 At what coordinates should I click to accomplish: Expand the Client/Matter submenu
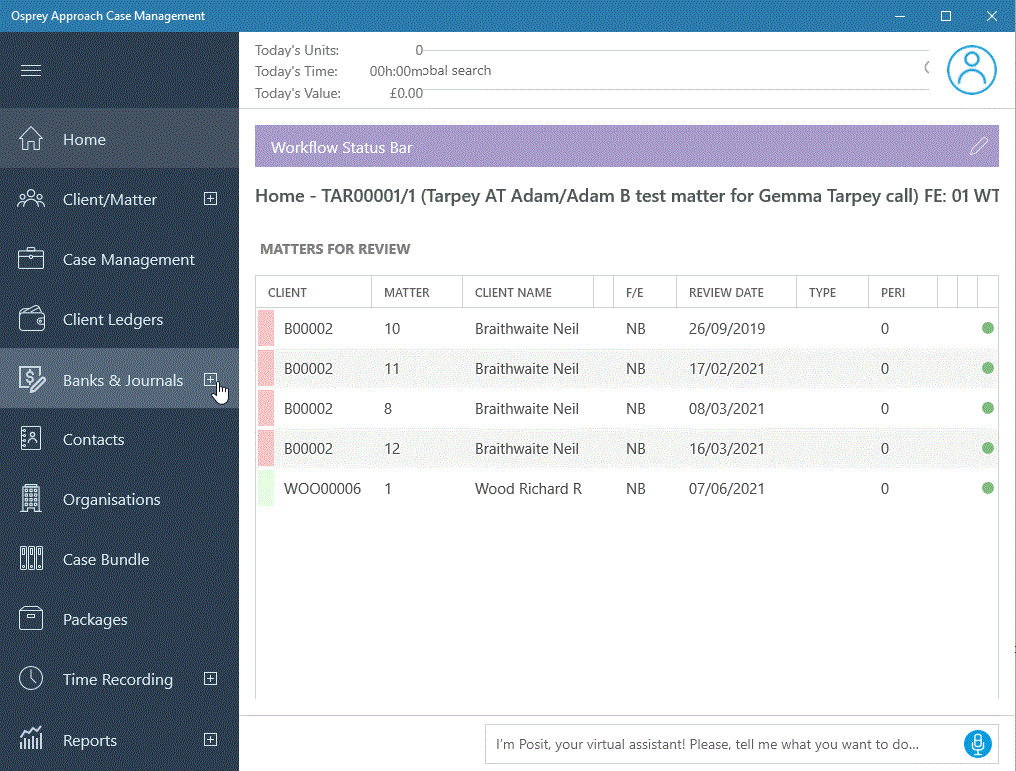coord(210,199)
